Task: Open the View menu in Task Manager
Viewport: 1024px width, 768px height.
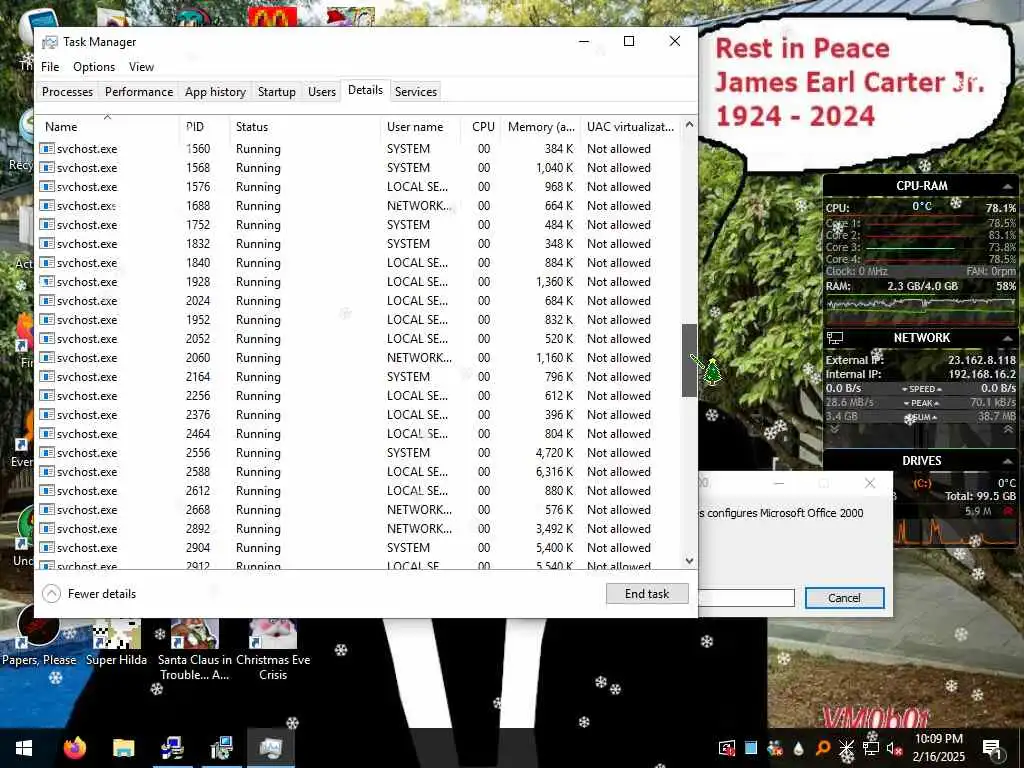Action: 141,67
